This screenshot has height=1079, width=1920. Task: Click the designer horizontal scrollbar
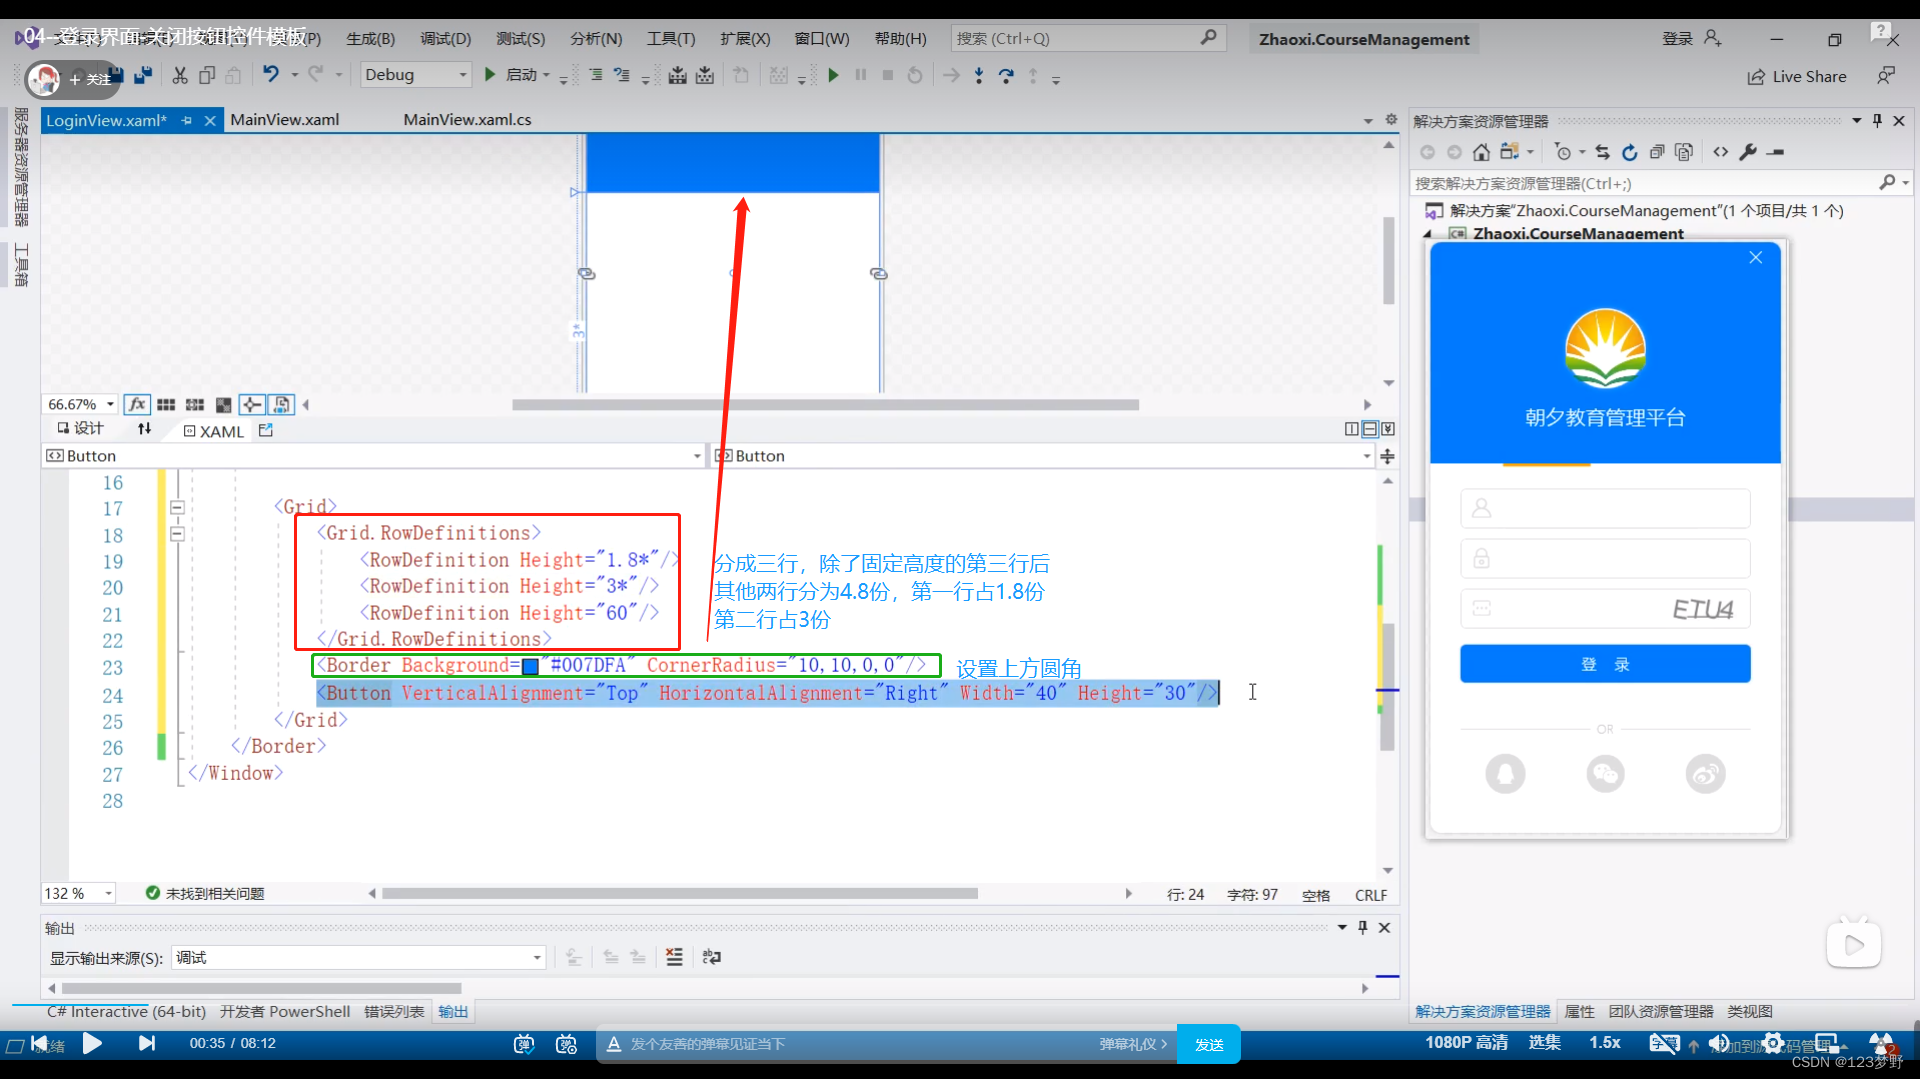(x=825, y=405)
